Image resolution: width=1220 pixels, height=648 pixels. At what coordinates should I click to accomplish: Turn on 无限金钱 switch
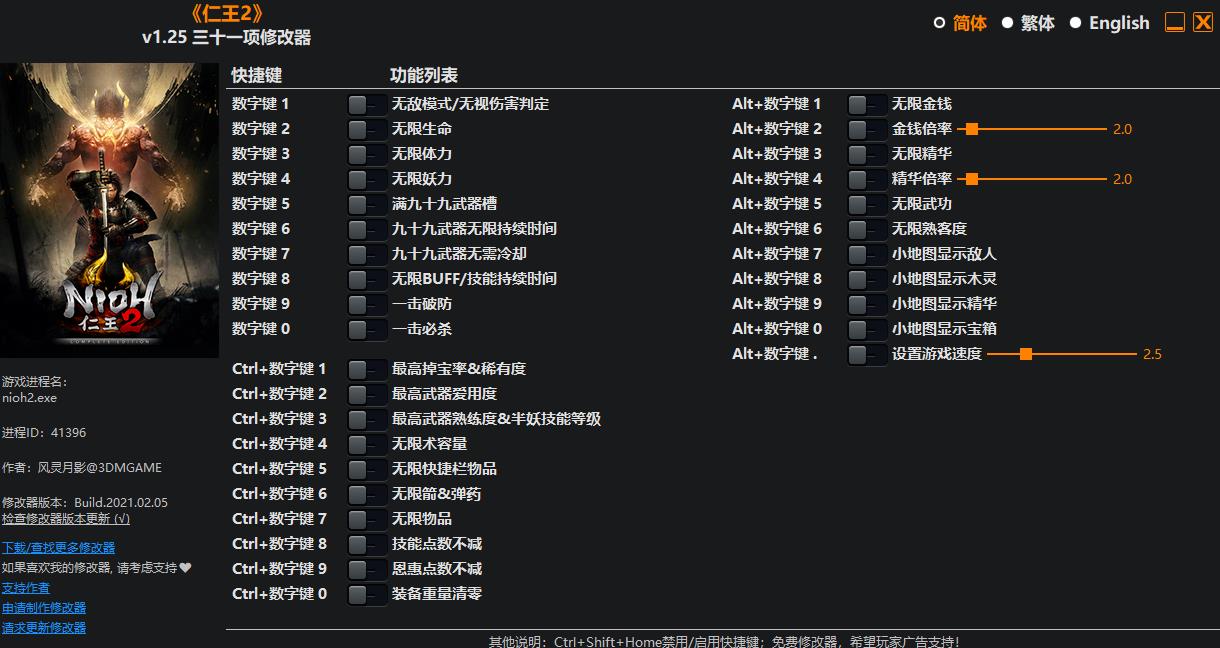867,104
